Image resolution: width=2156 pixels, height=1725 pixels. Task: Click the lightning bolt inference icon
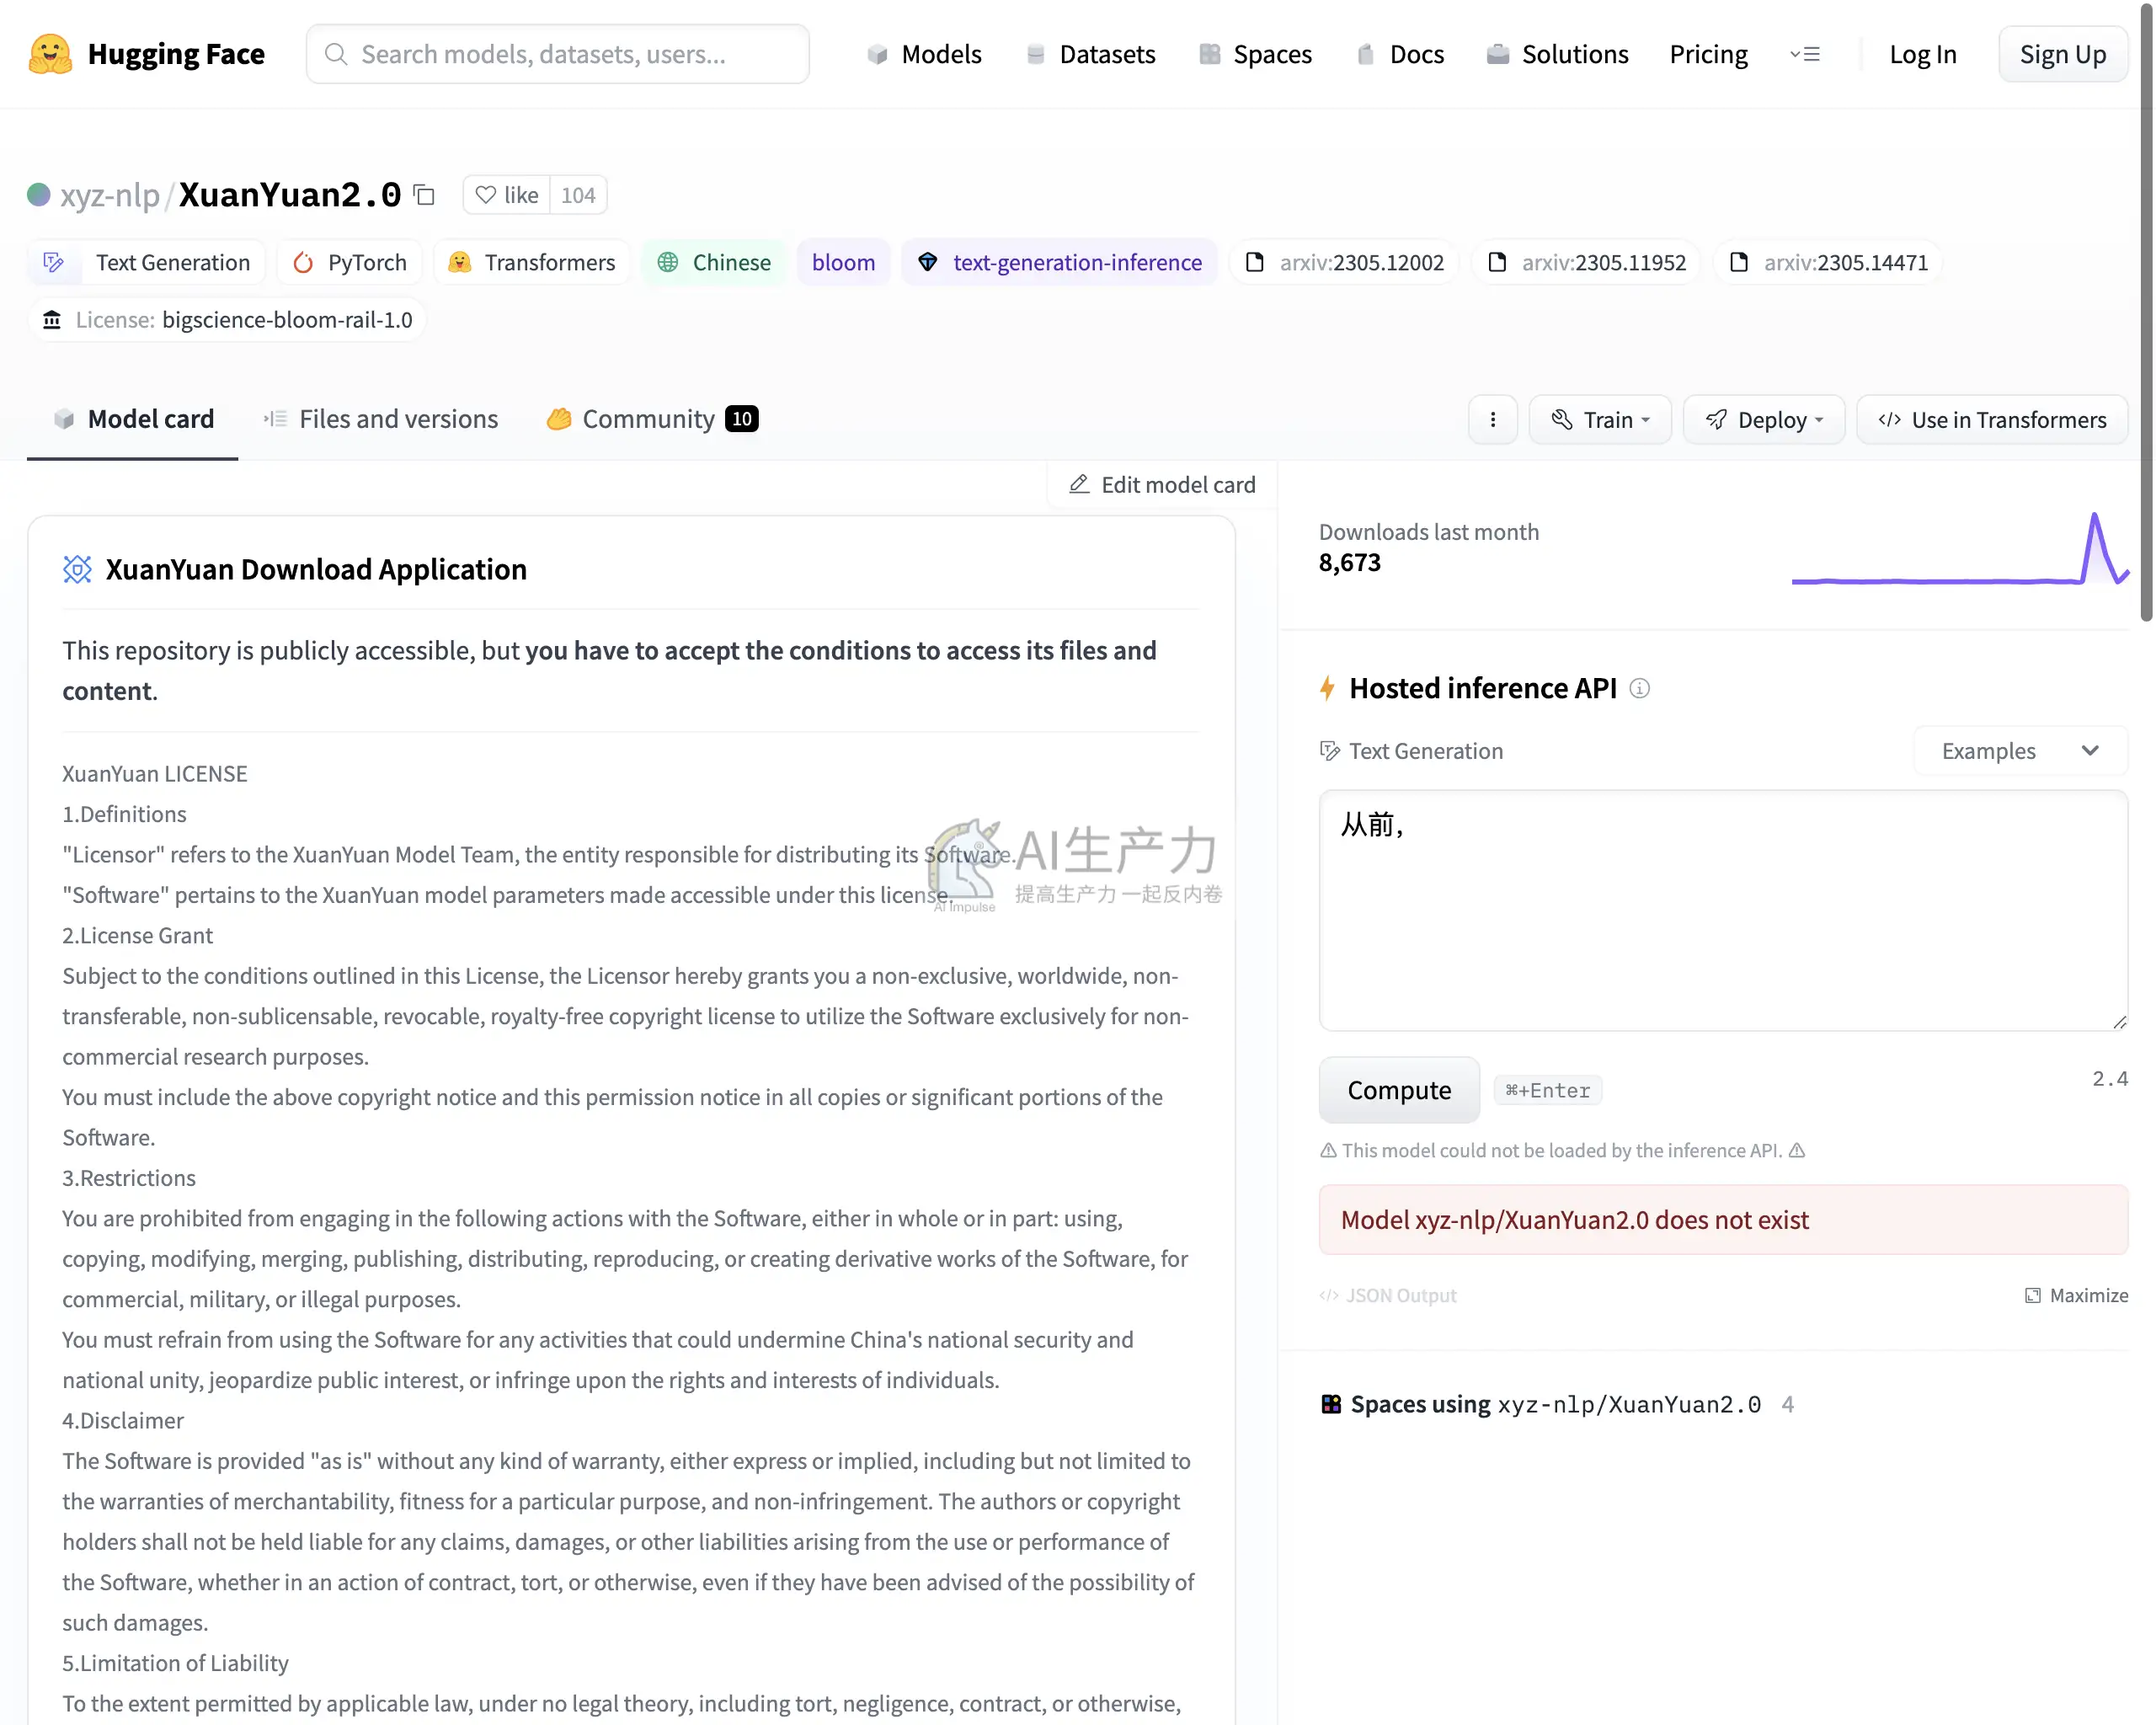1328,689
